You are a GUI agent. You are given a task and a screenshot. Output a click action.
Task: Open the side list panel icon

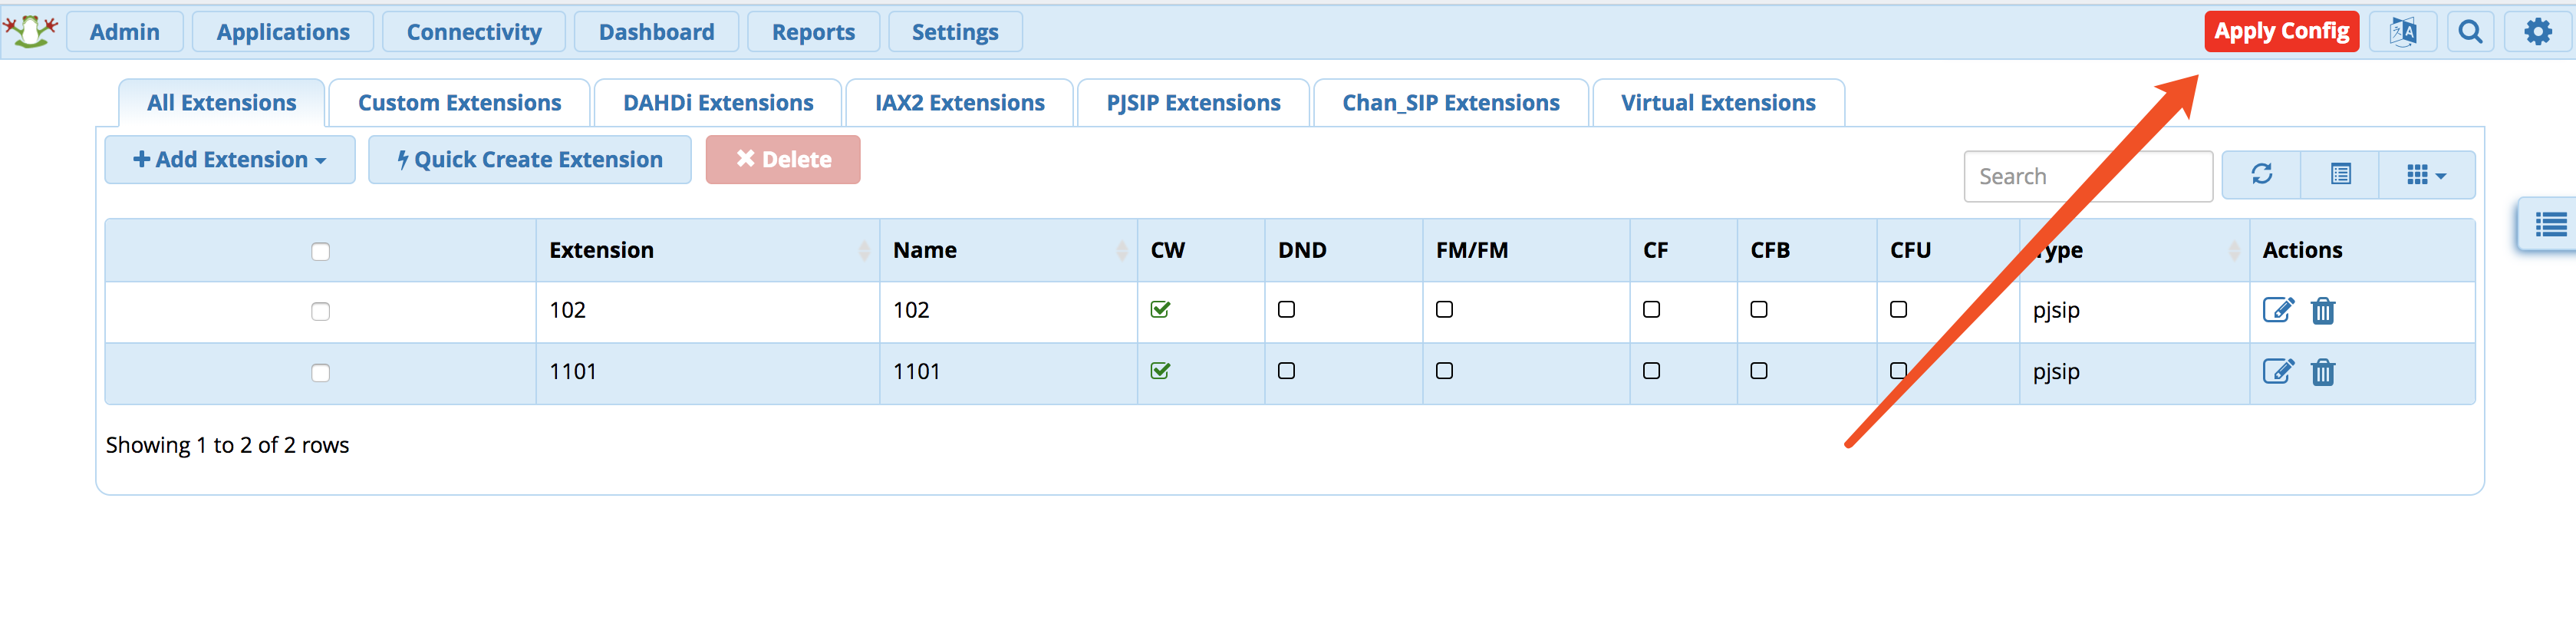pos(2549,225)
